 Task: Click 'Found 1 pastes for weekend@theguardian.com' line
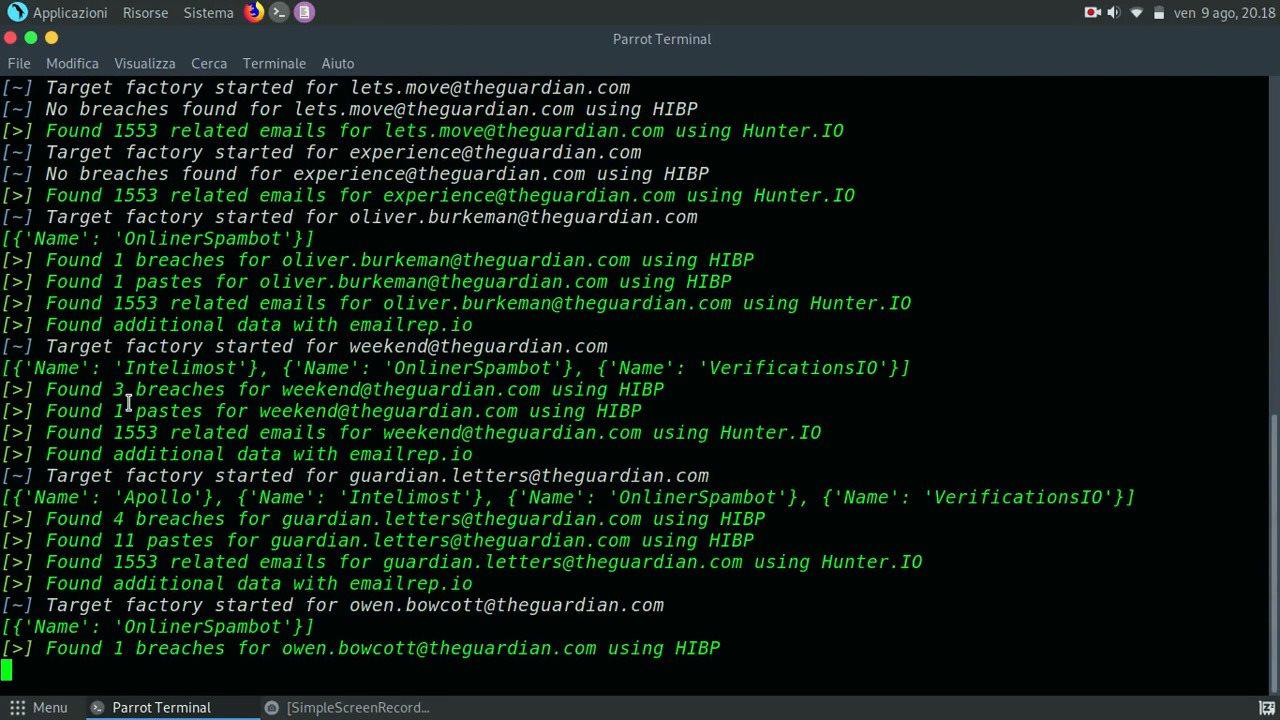pyautogui.click(x=322, y=411)
